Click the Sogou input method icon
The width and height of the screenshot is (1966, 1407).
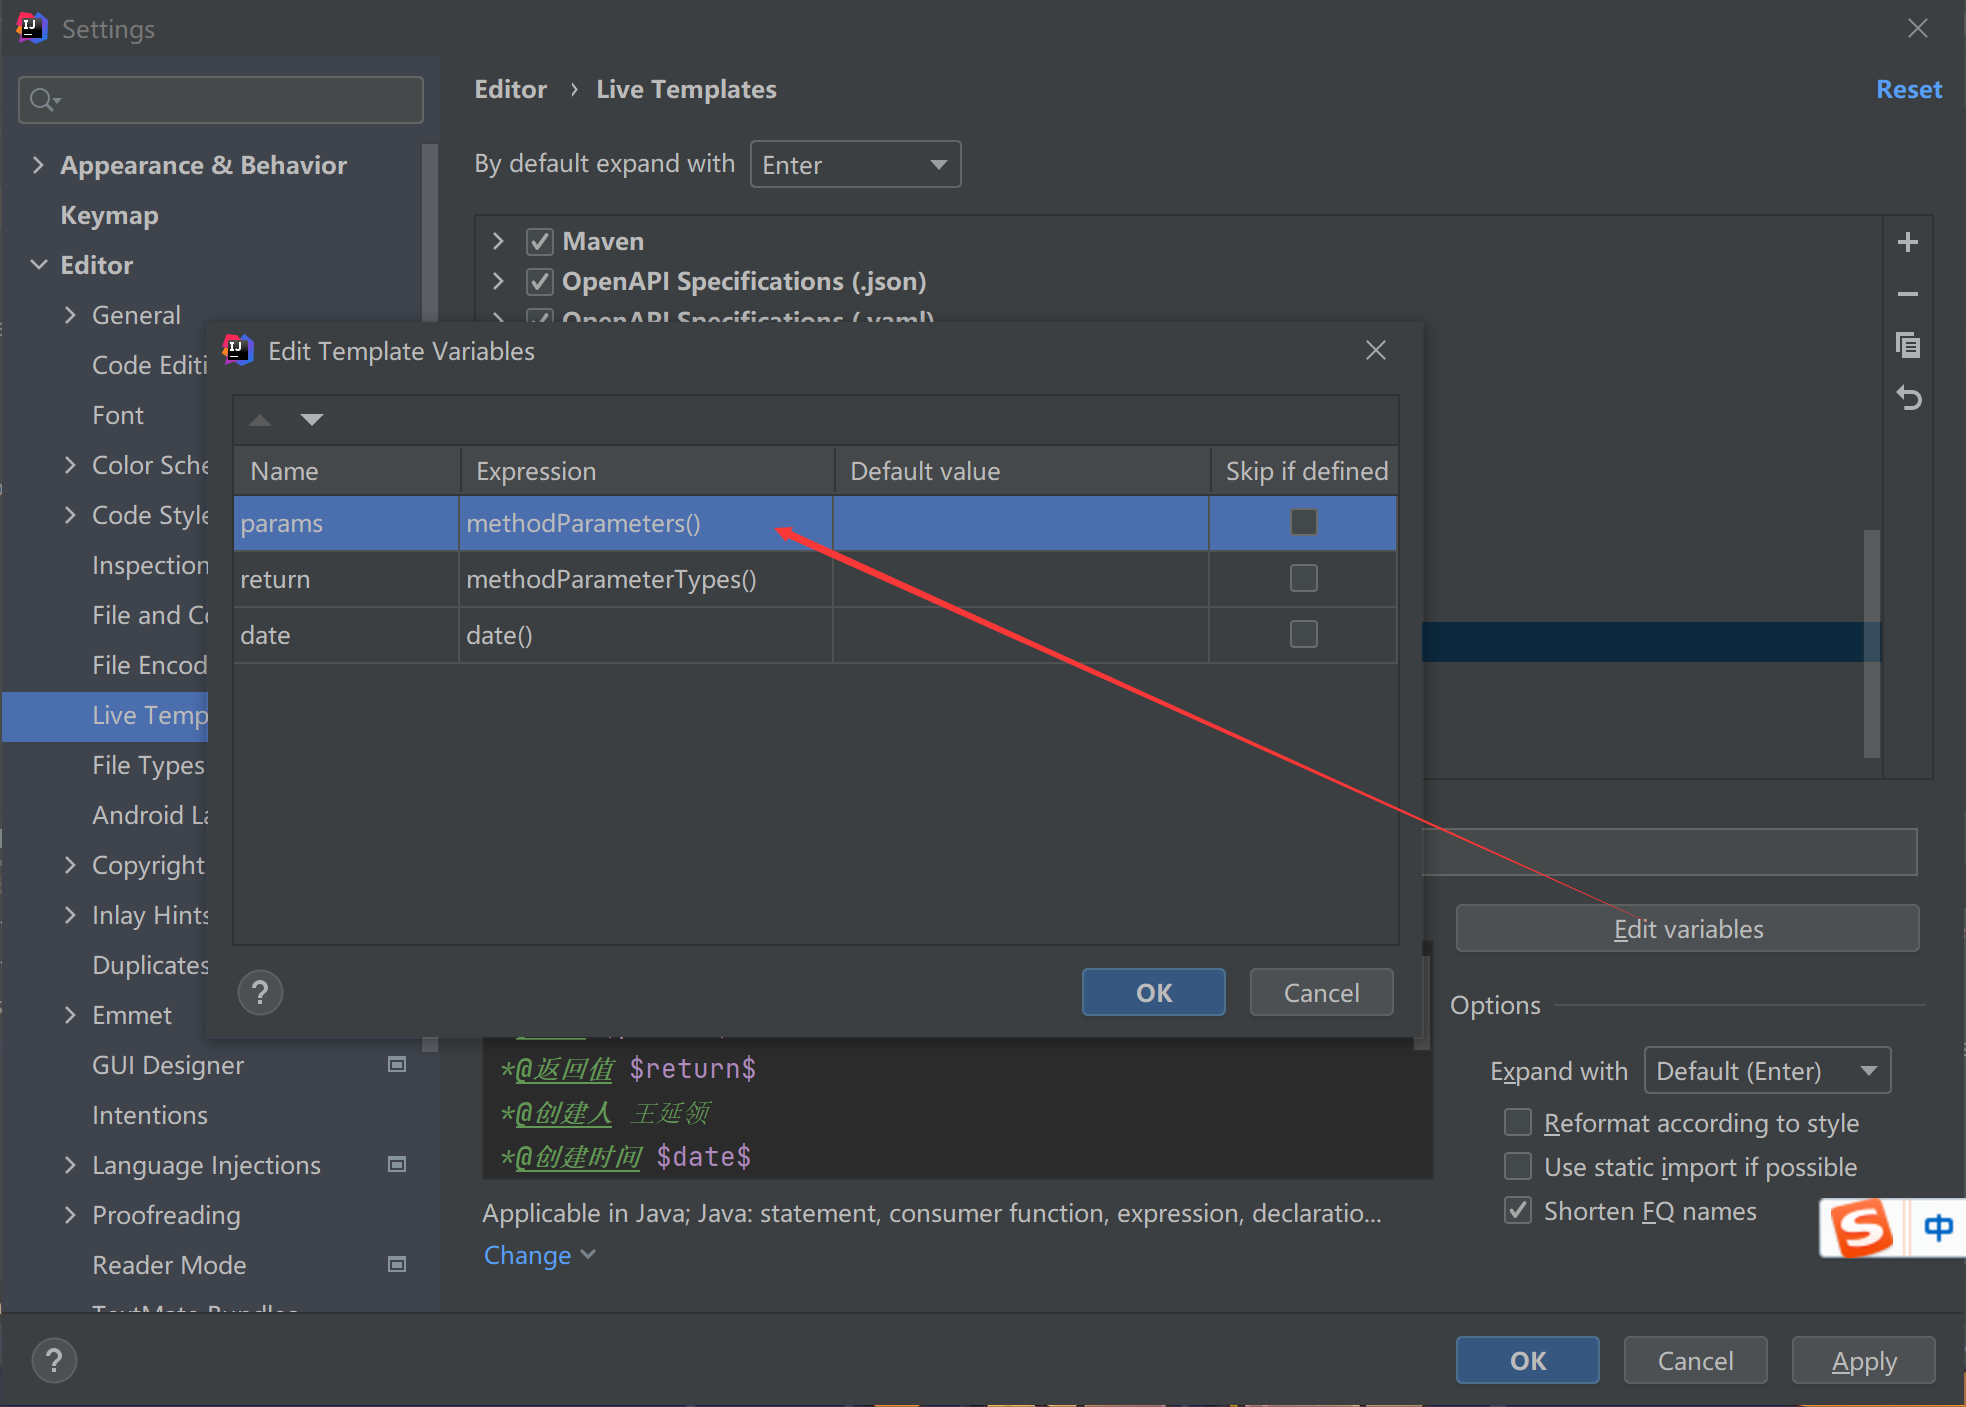pos(1861,1227)
